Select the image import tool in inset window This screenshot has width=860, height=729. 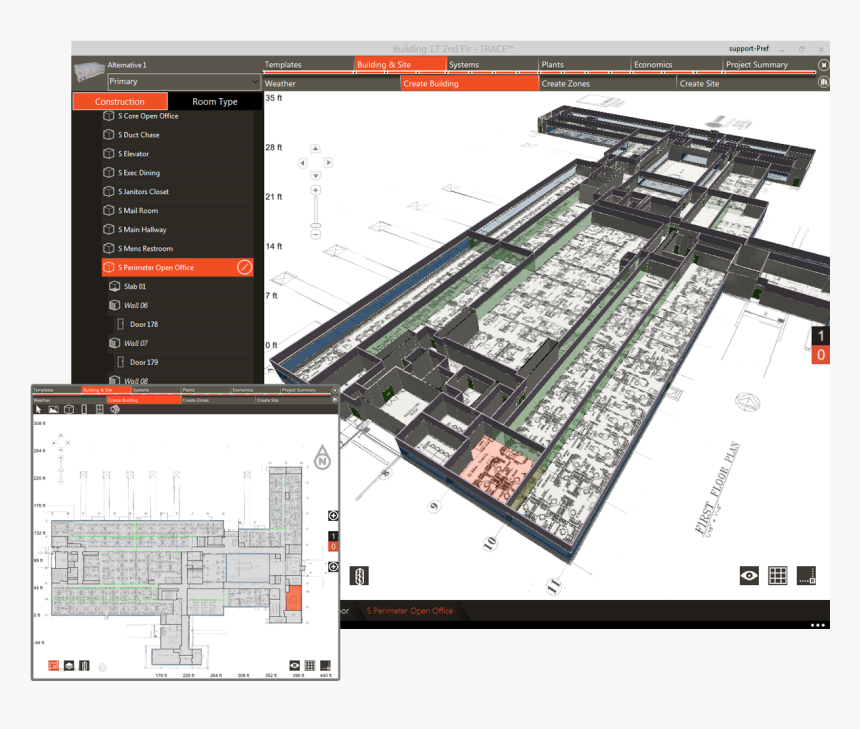tap(54, 409)
